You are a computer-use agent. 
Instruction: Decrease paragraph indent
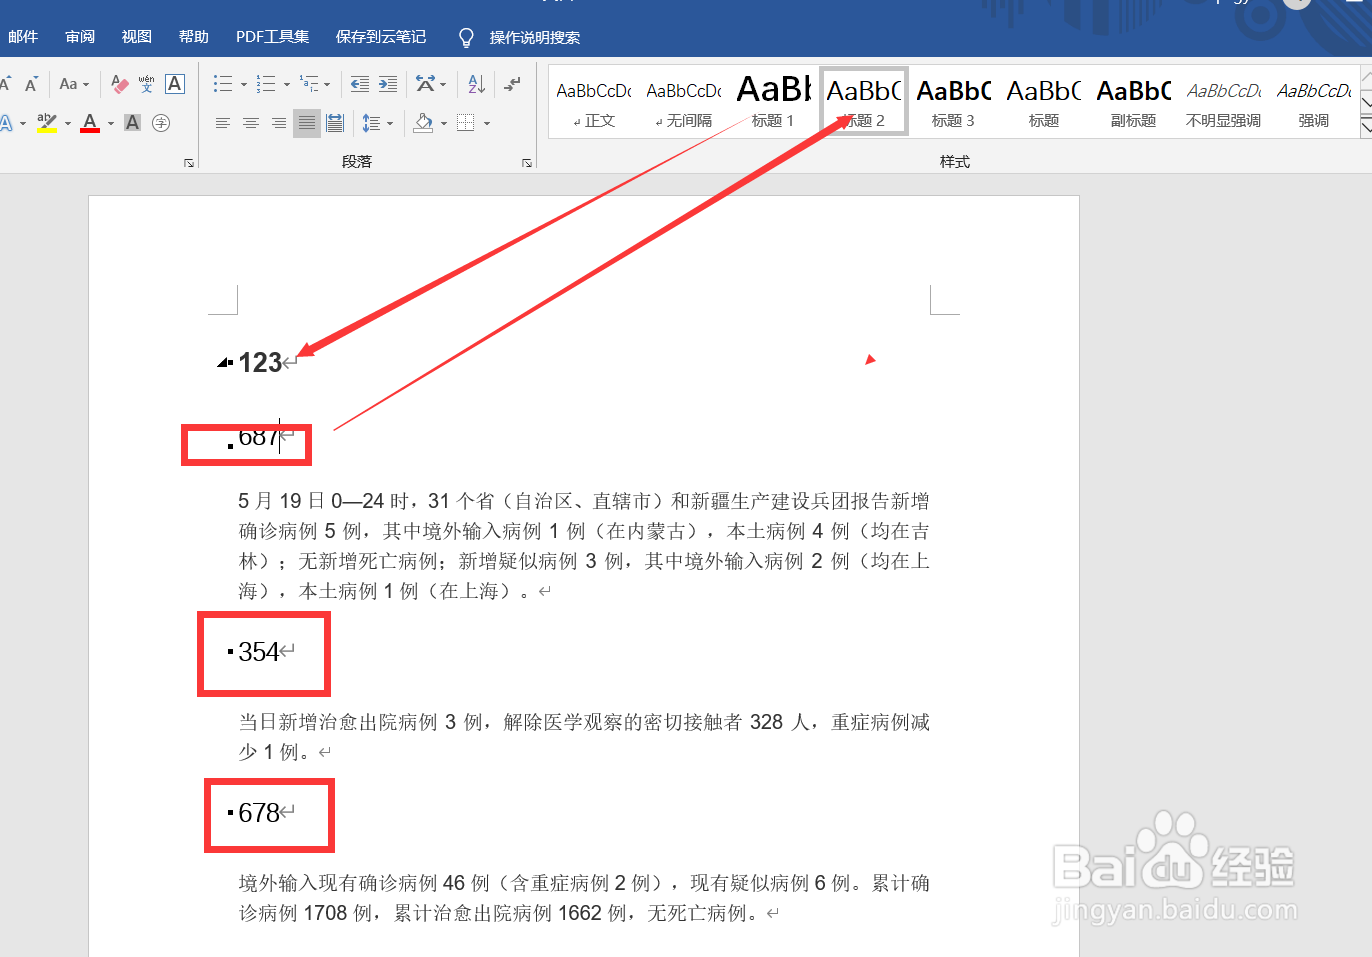[360, 84]
